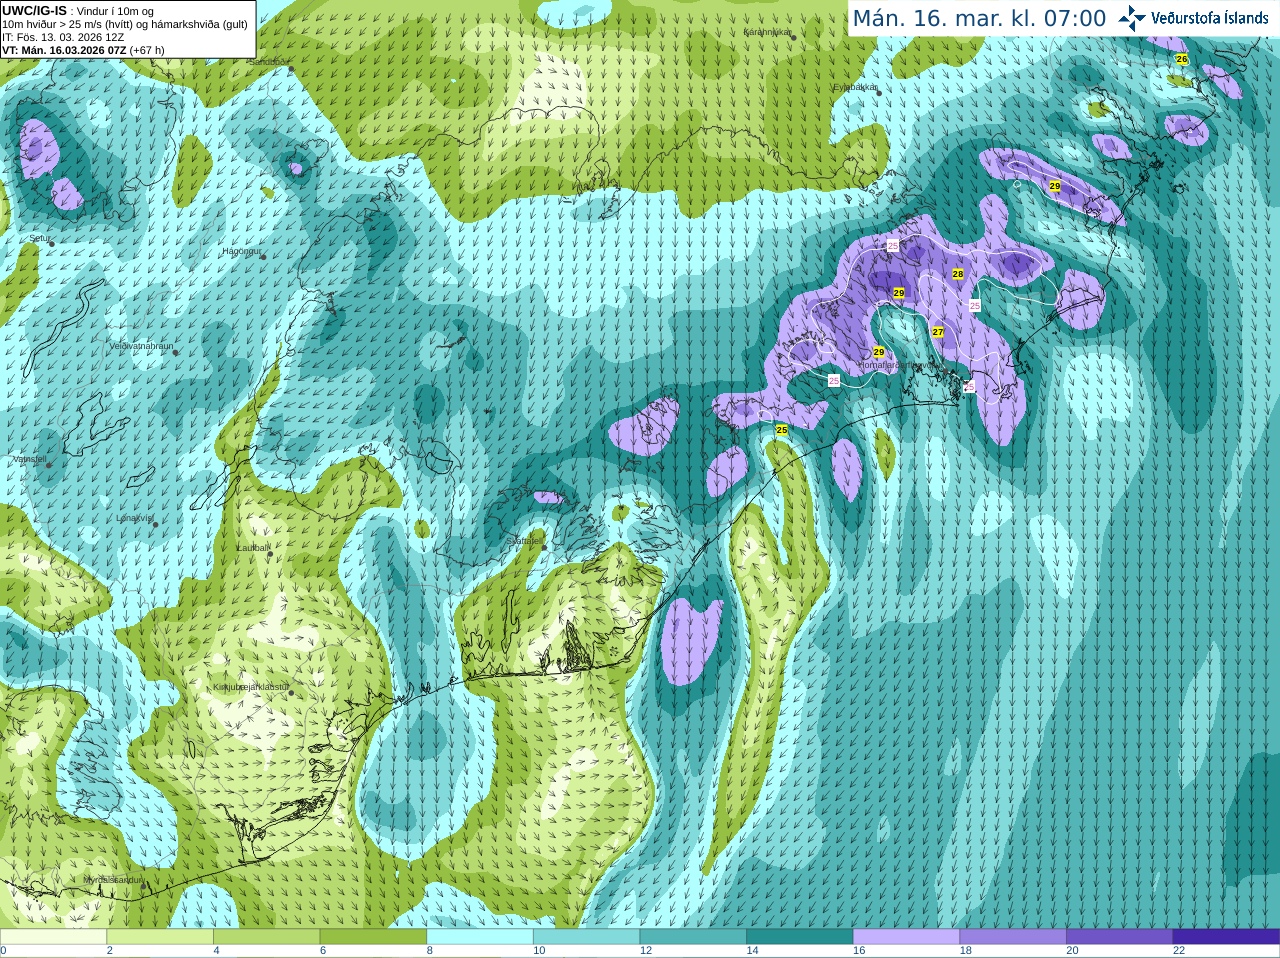
Task: Click the 'VT: Mán. 16.03.2026 07Z' line
Action: [x=83, y=50]
